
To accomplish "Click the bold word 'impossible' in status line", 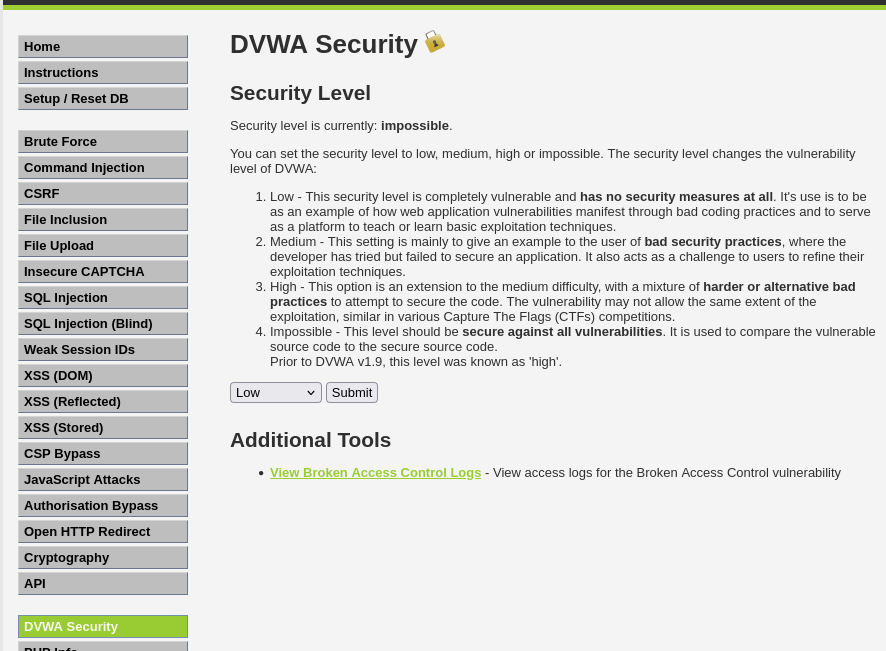I will (x=415, y=125).
